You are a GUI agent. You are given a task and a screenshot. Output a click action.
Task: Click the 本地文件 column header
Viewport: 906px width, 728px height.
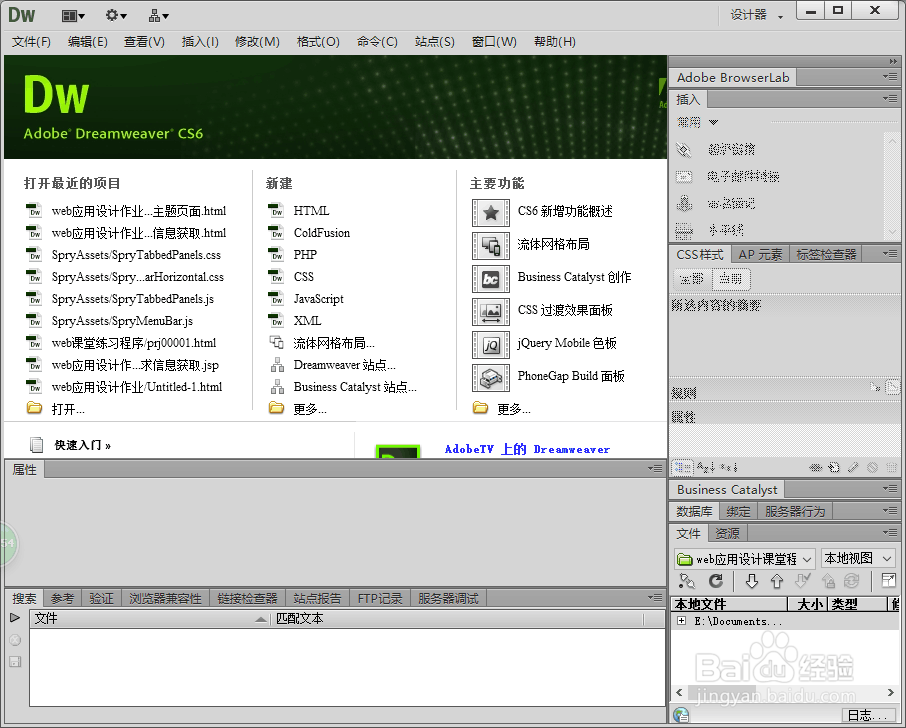coord(729,604)
